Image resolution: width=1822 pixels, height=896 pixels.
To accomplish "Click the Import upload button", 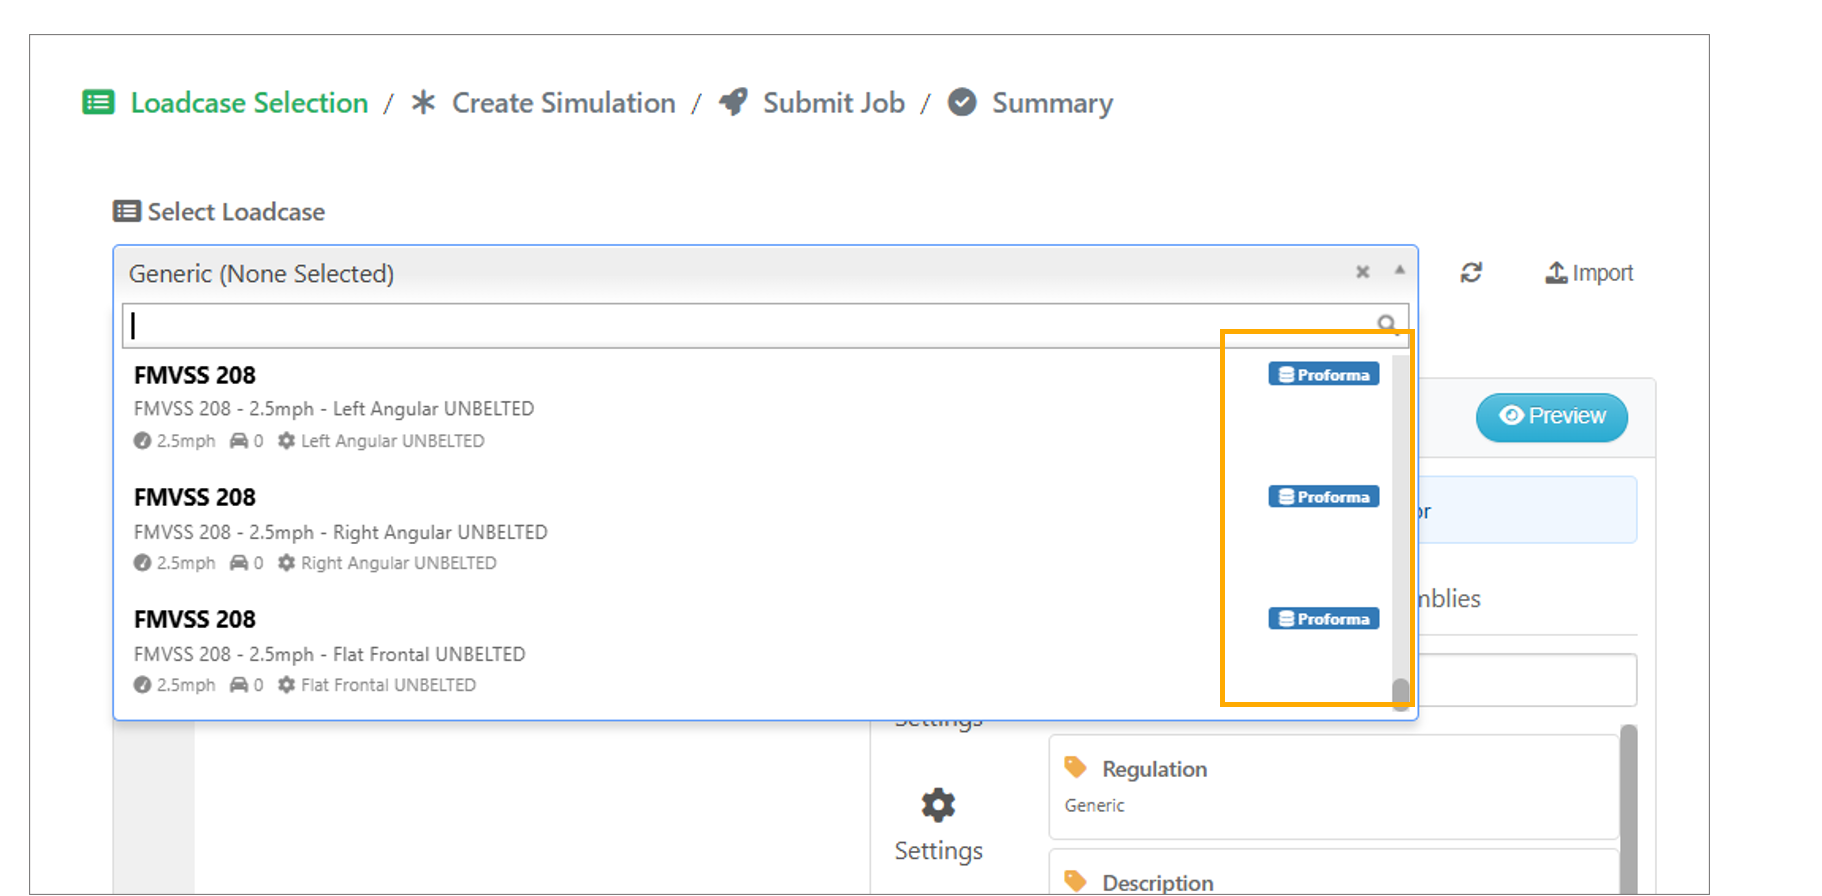I will (1589, 273).
